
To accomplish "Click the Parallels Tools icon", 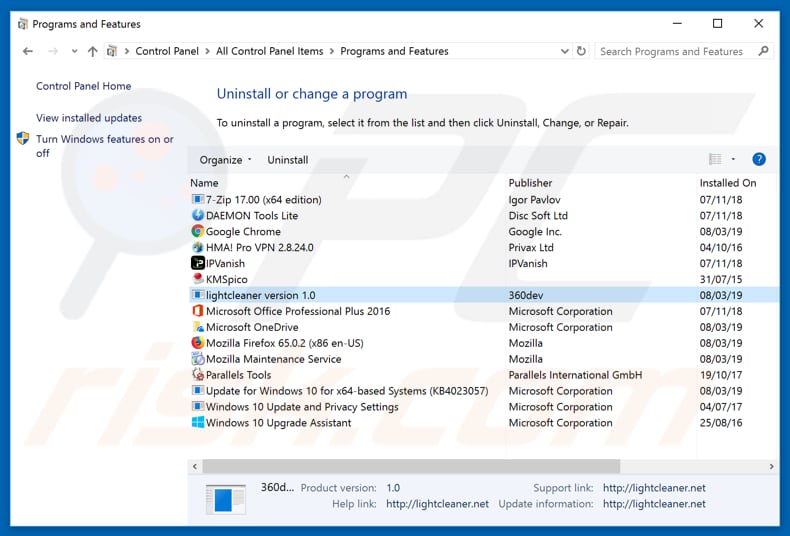I will 198,375.
